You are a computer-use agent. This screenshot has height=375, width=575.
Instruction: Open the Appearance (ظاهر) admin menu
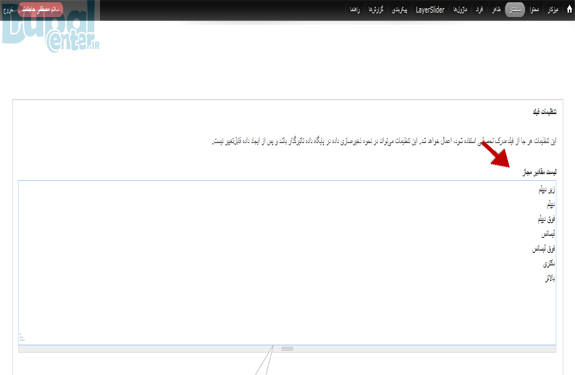point(496,10)
